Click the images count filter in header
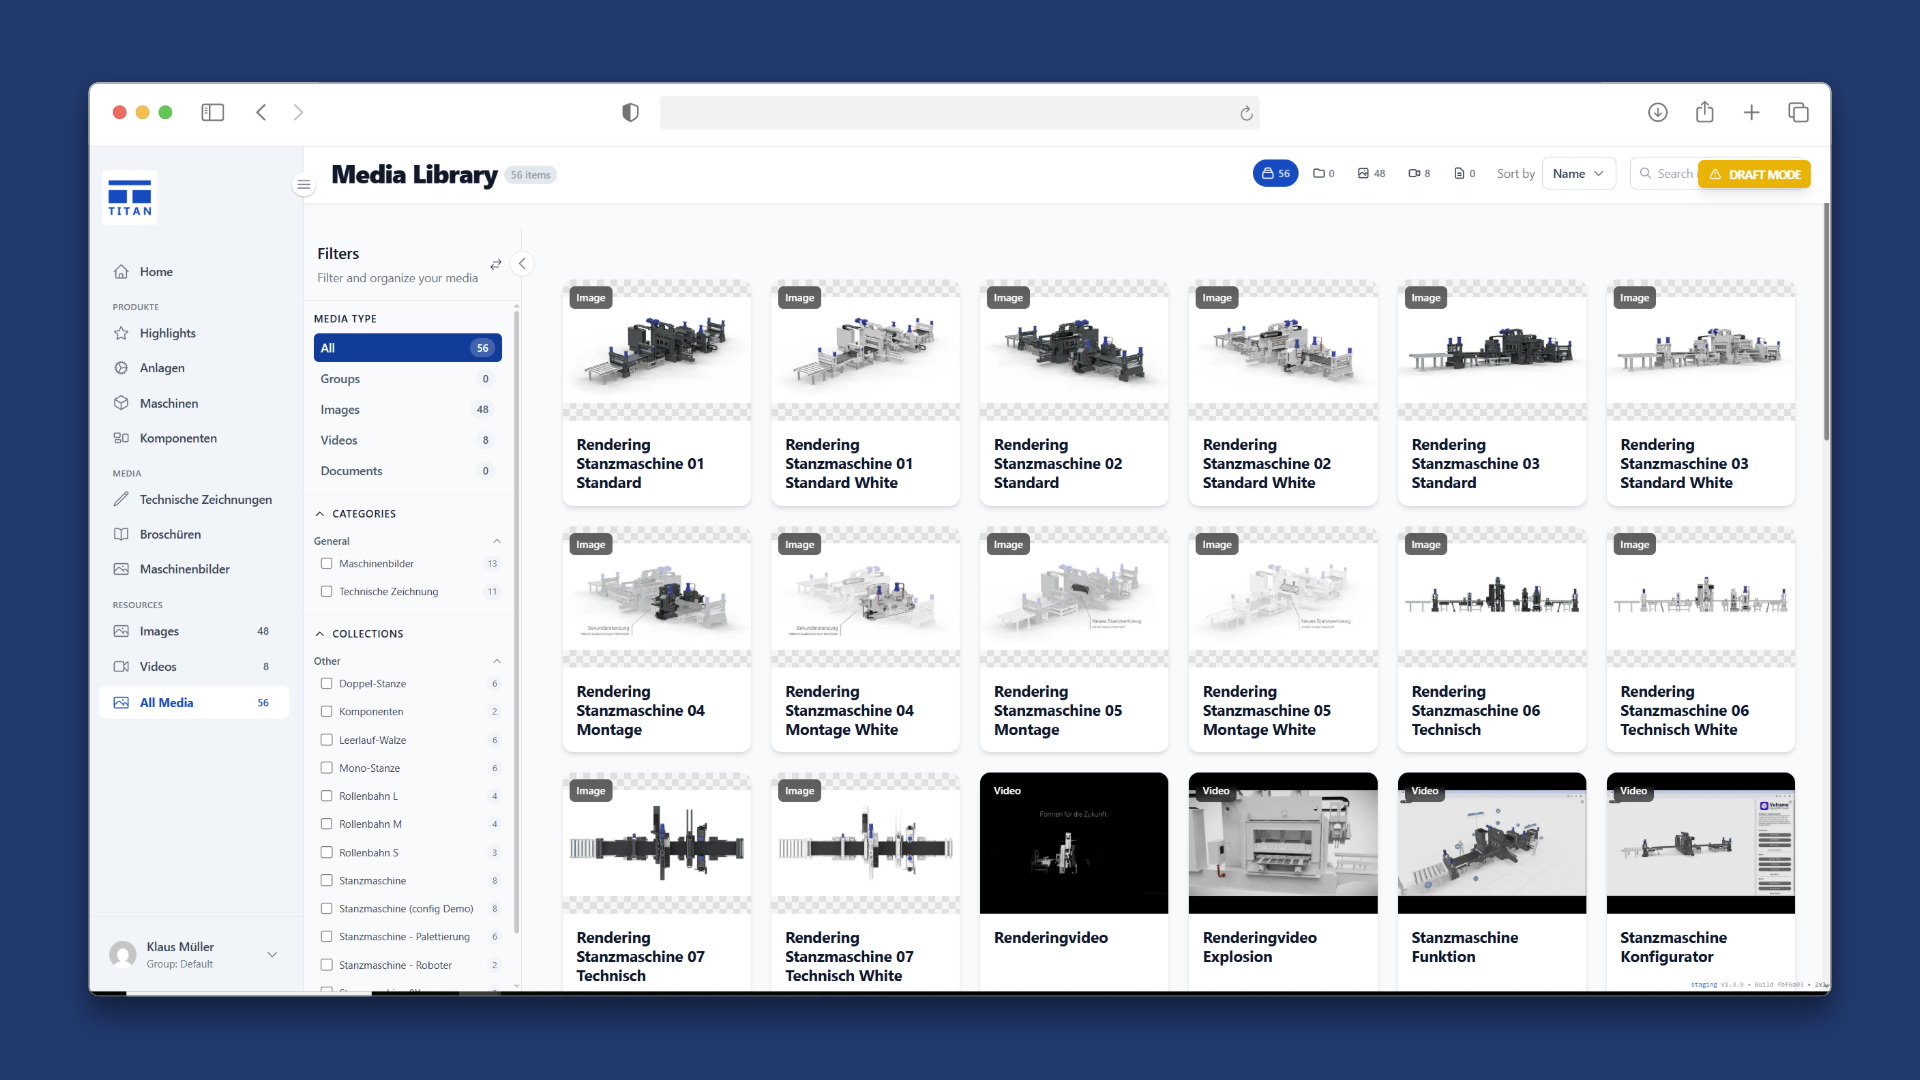1920x1080 pixels. pos(1371,174)
